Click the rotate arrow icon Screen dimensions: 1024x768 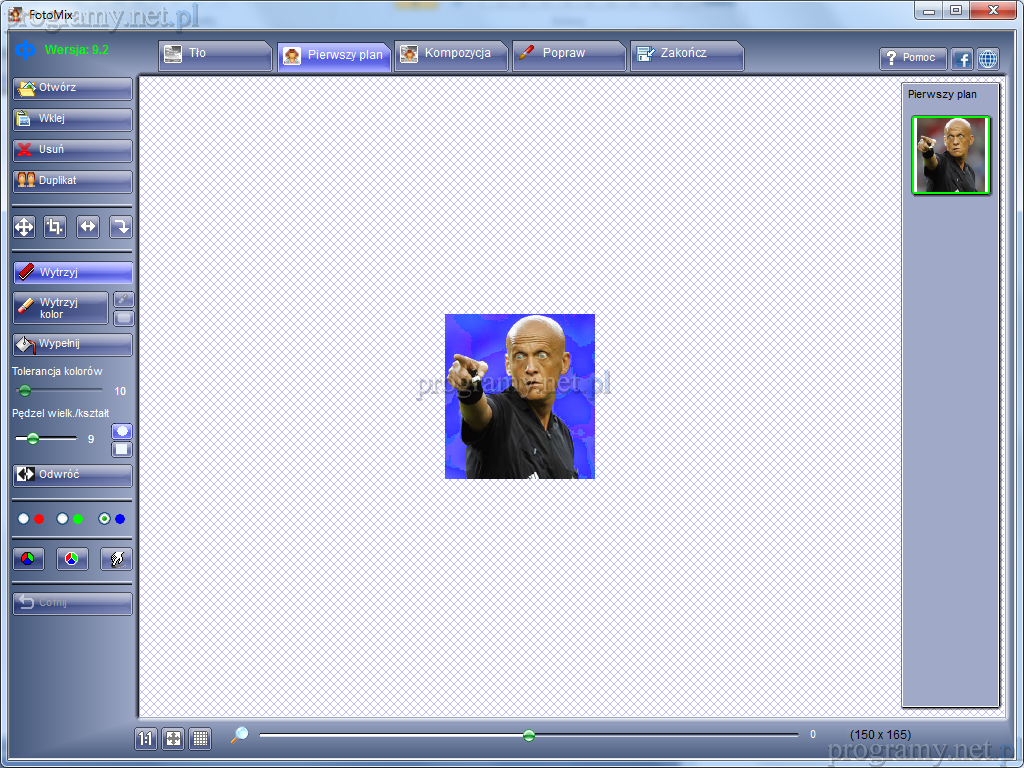click(120, 228)
